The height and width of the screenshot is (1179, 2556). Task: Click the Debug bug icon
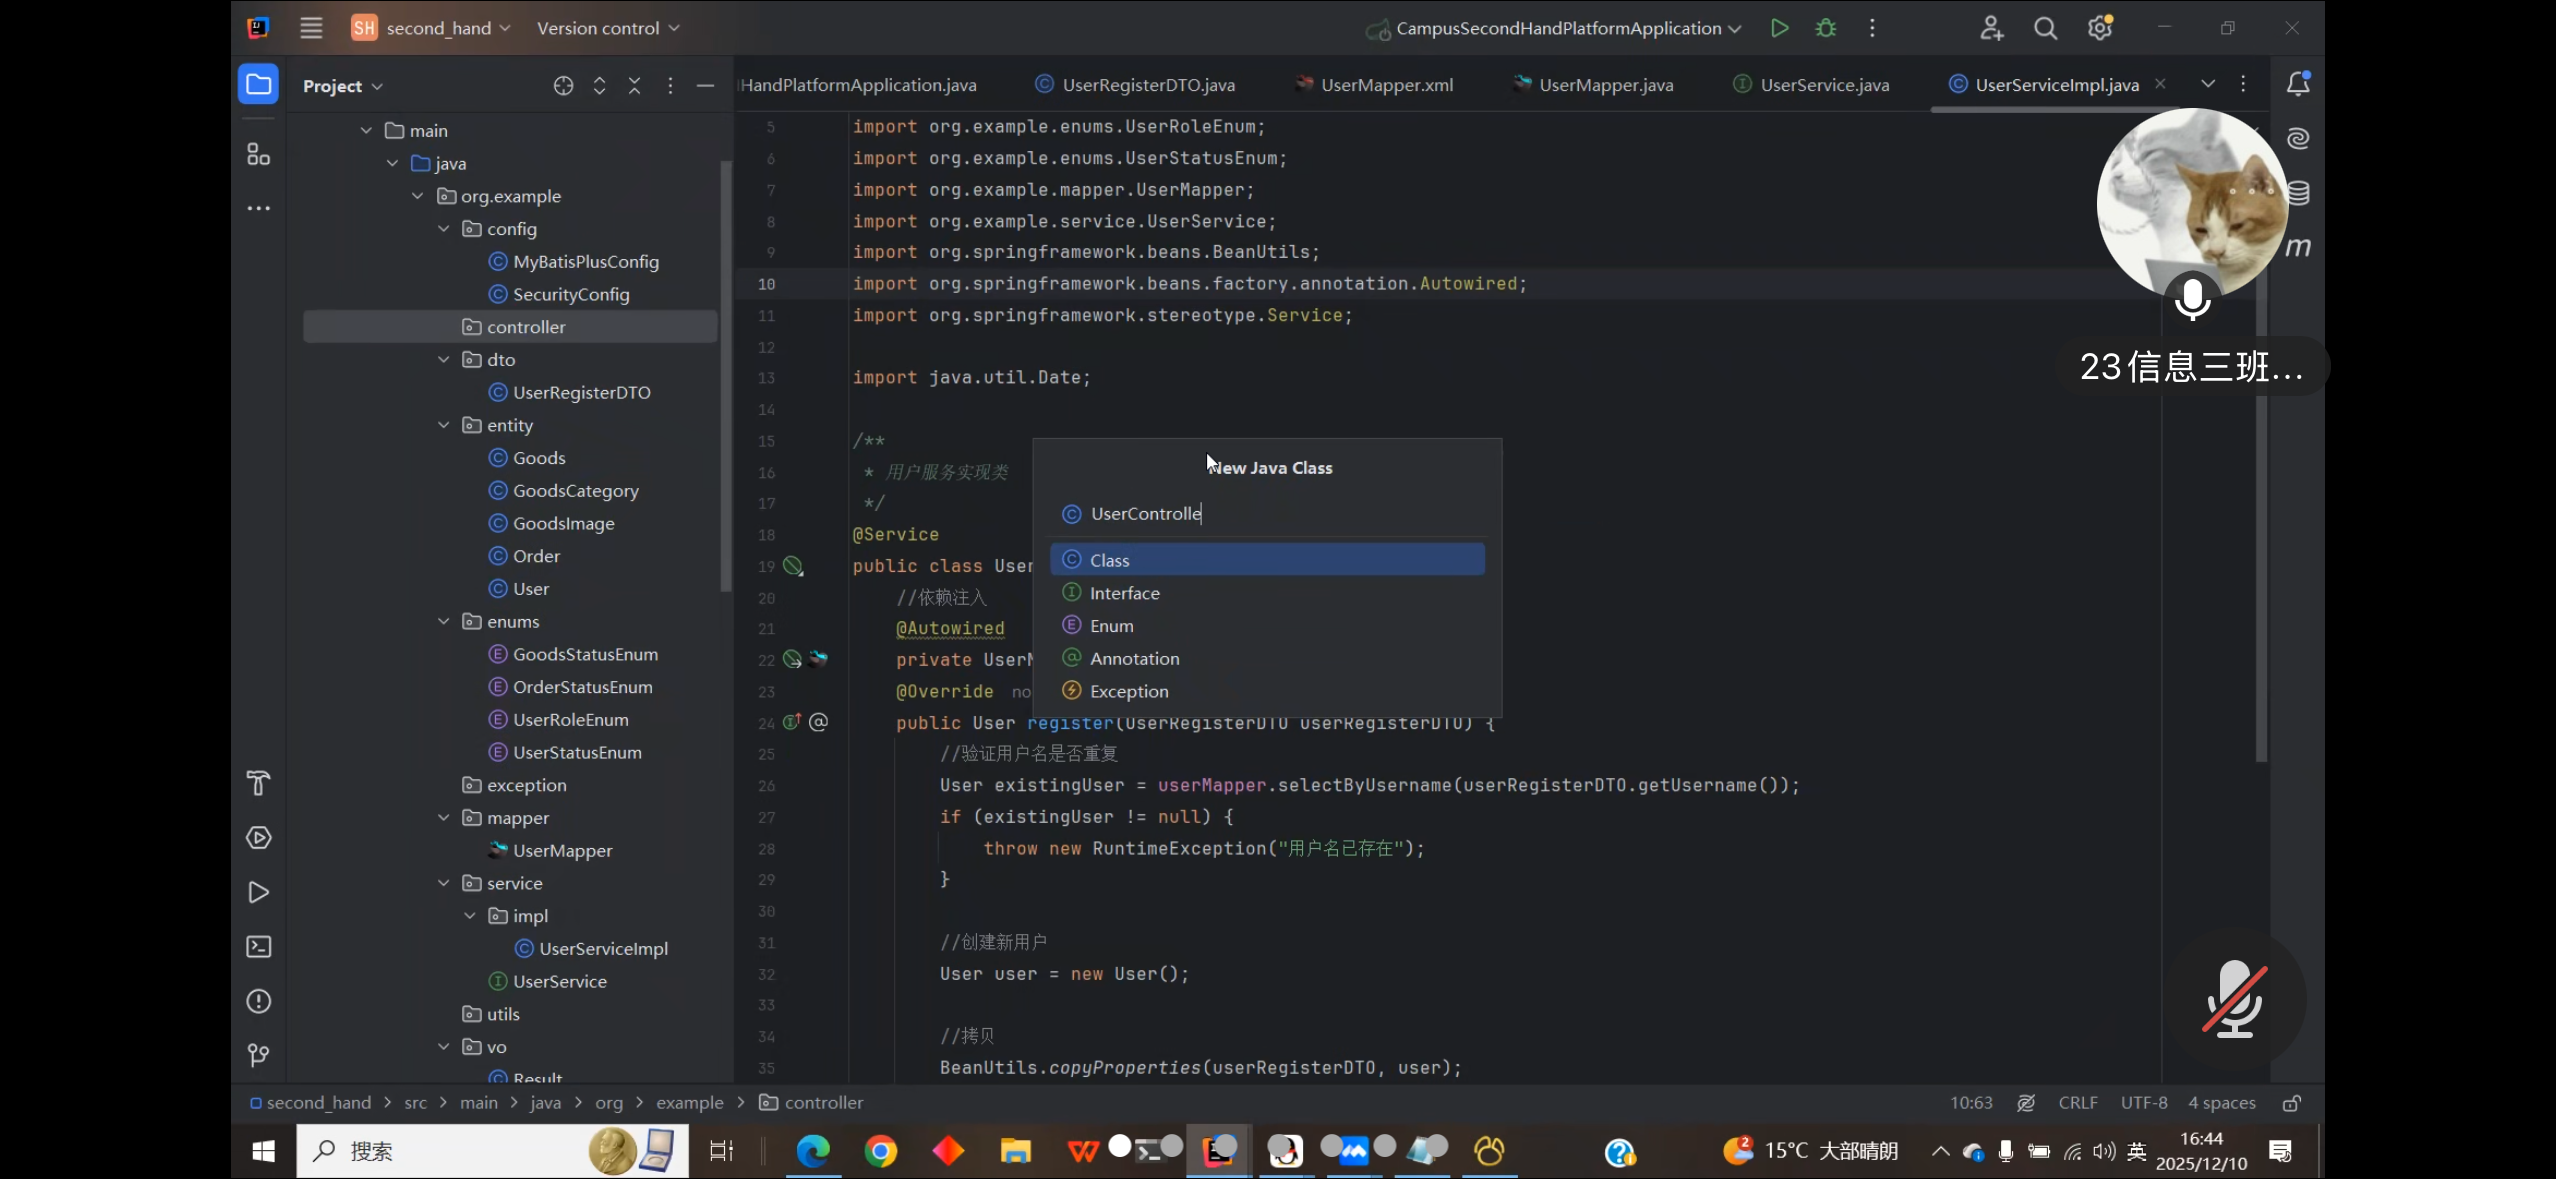(1826, 28)
